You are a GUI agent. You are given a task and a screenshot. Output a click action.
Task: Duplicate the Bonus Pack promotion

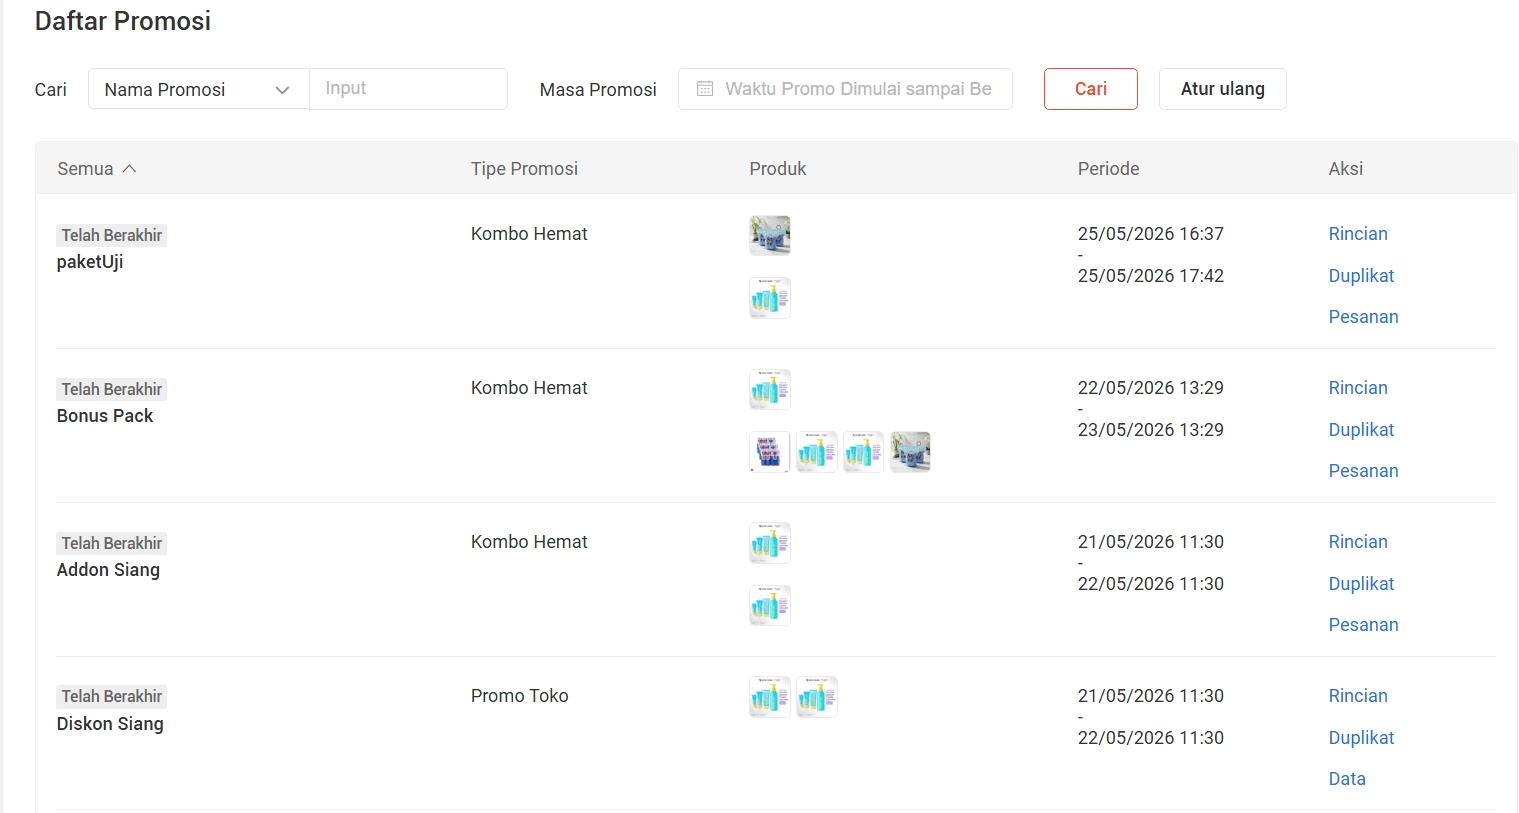point(1361,430)
